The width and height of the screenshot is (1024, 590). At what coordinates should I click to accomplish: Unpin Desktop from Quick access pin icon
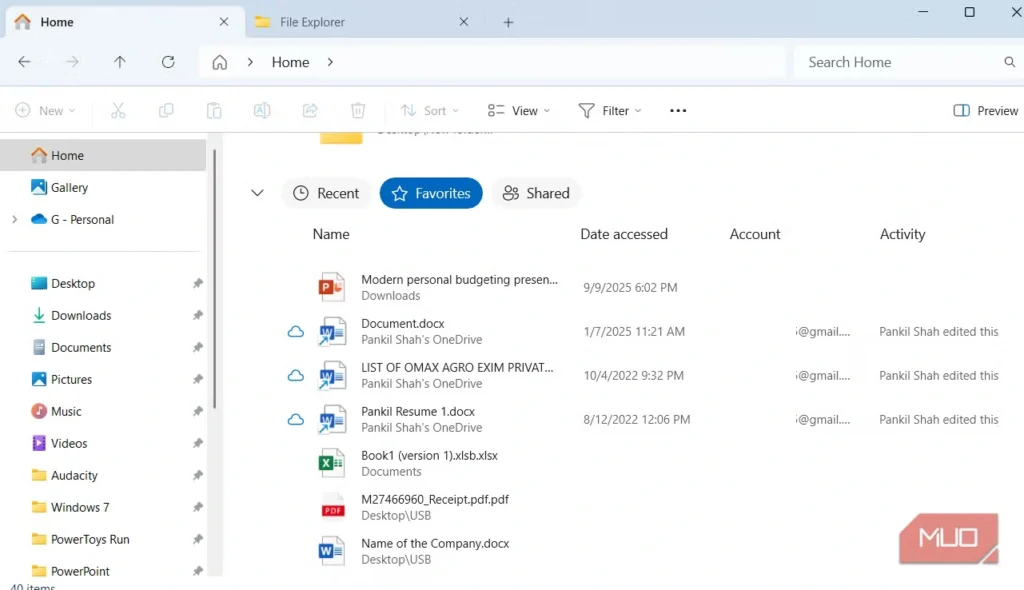pos(198,284)
